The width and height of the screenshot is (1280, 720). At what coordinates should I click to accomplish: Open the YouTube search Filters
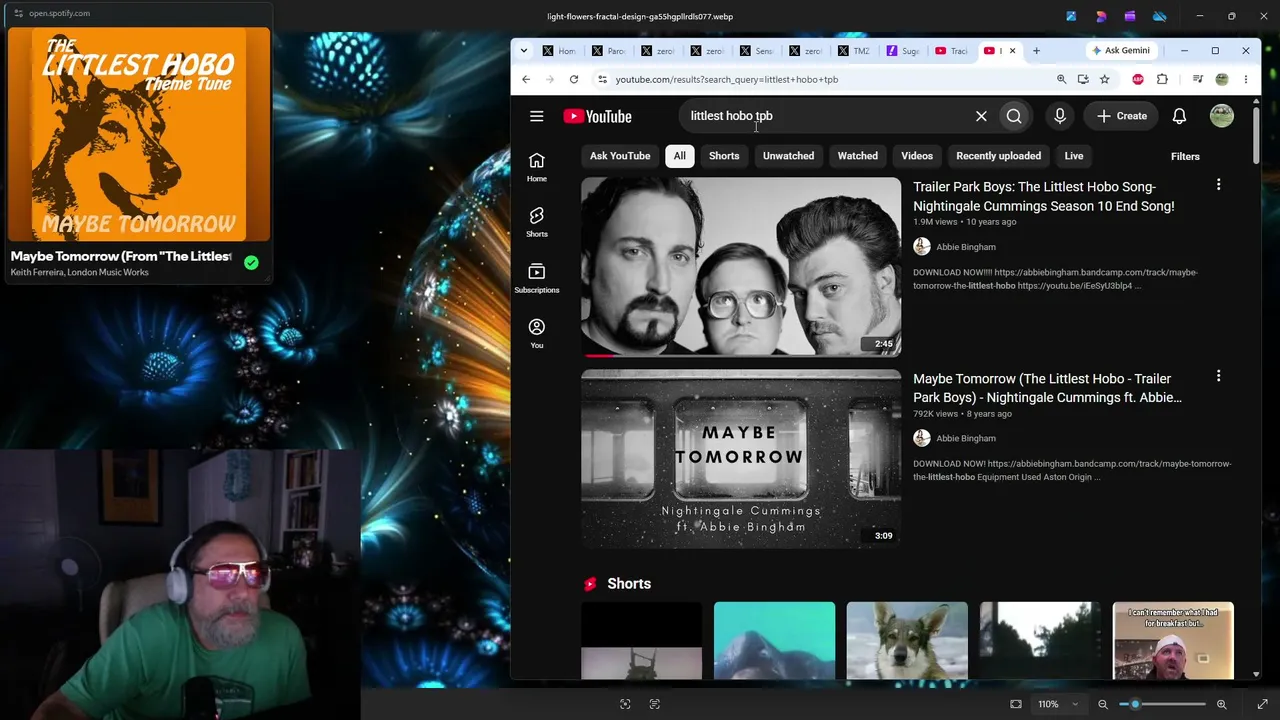[1185, 156]
